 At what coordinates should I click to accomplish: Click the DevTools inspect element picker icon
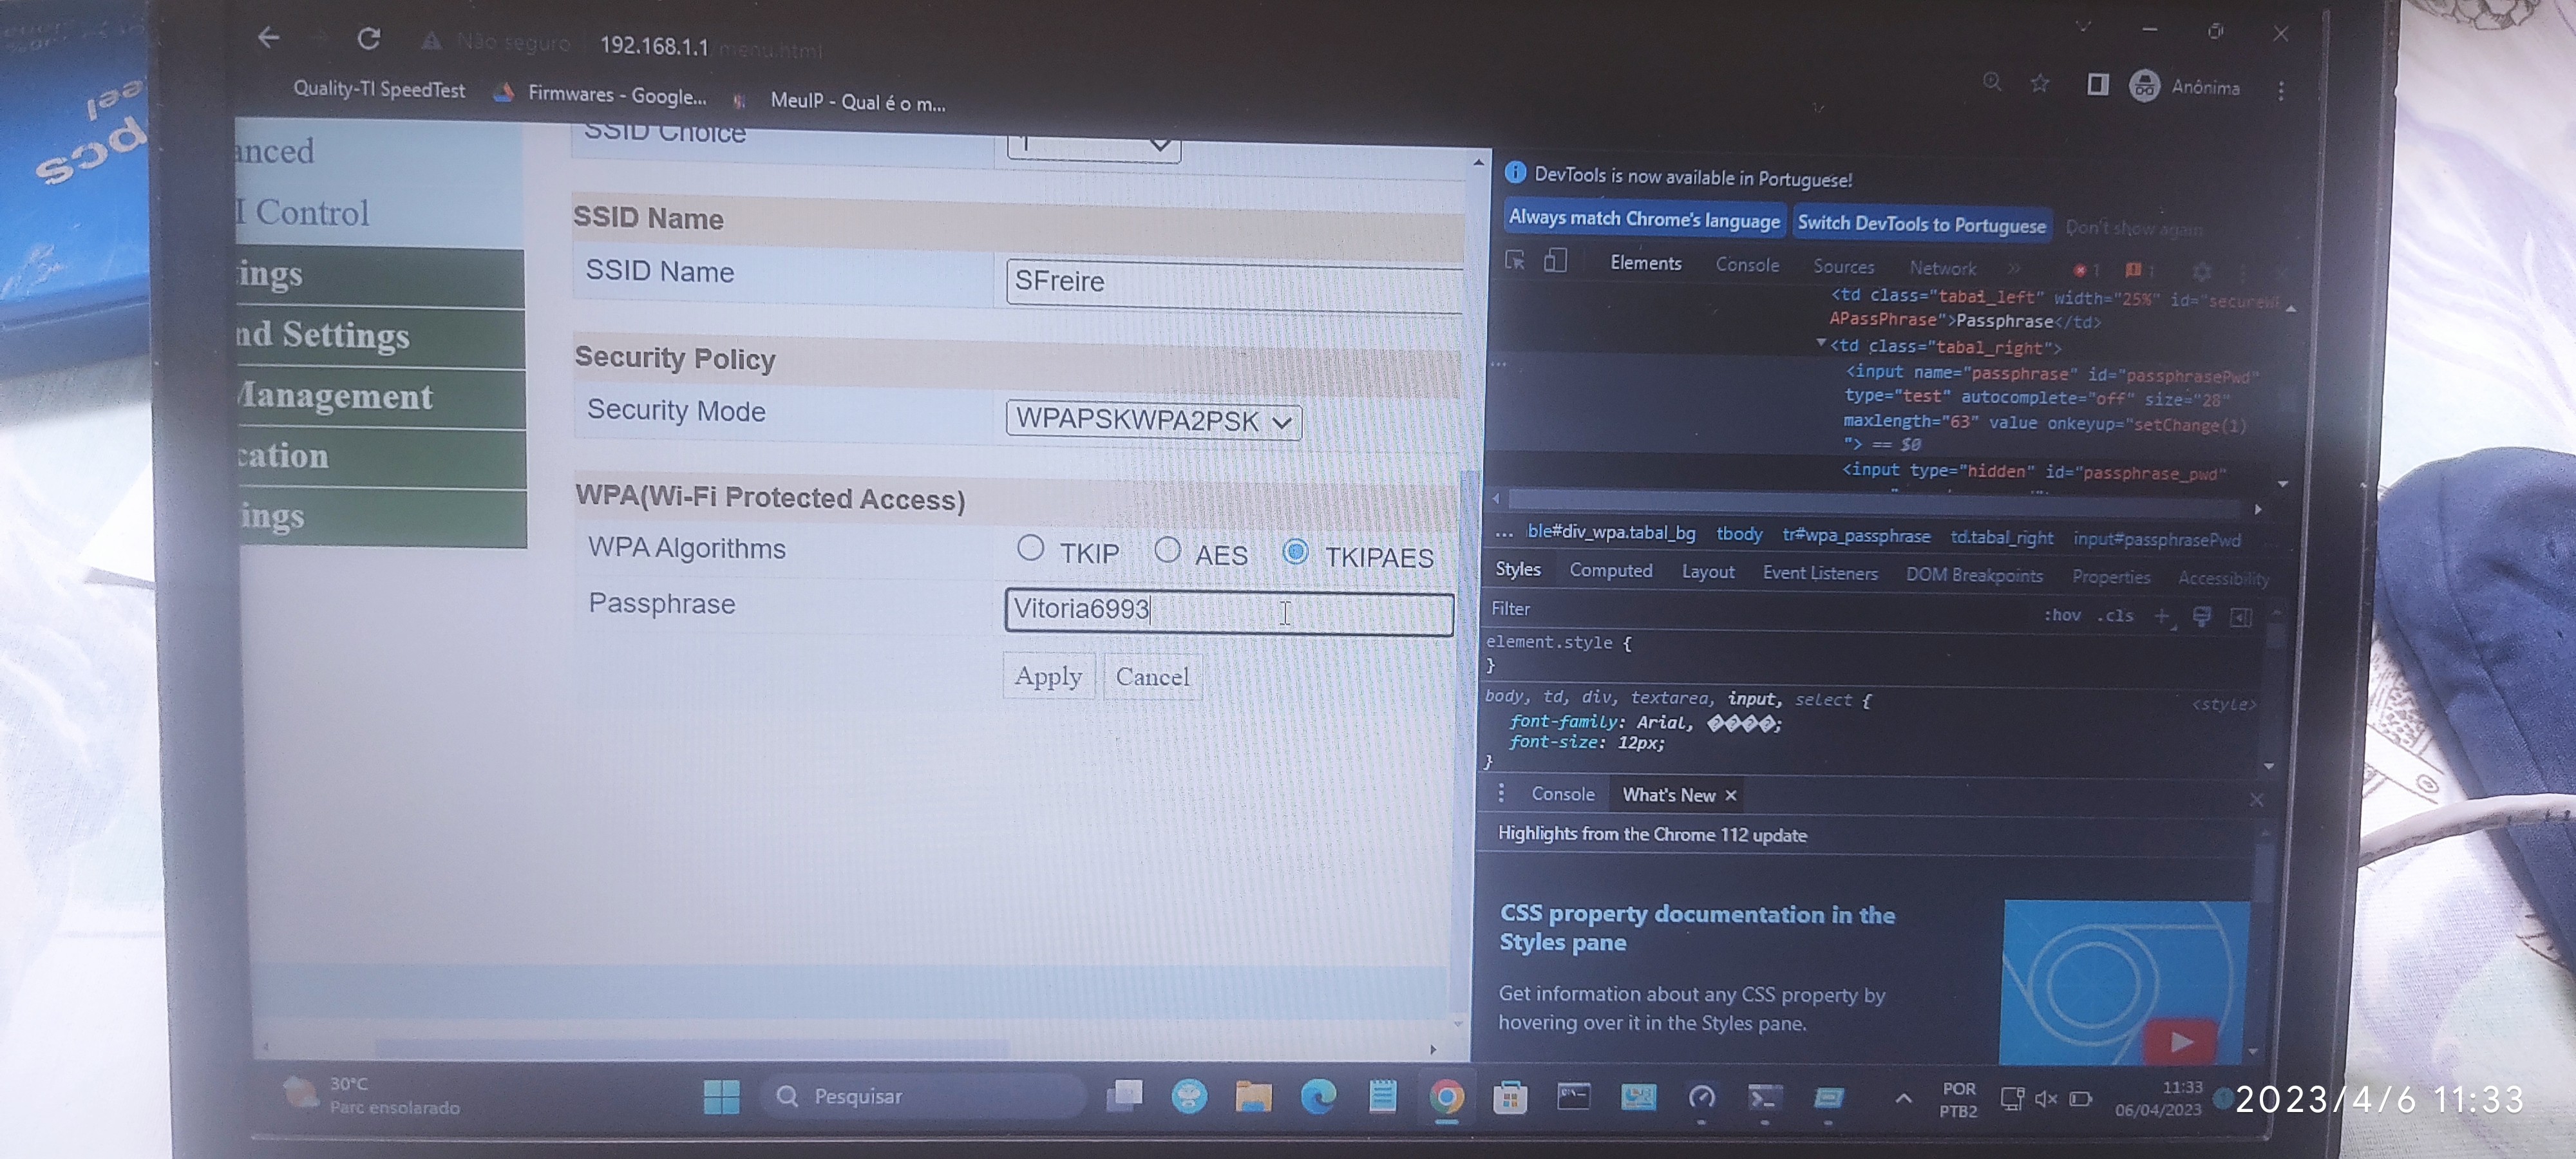click(x=1515, y=261)
